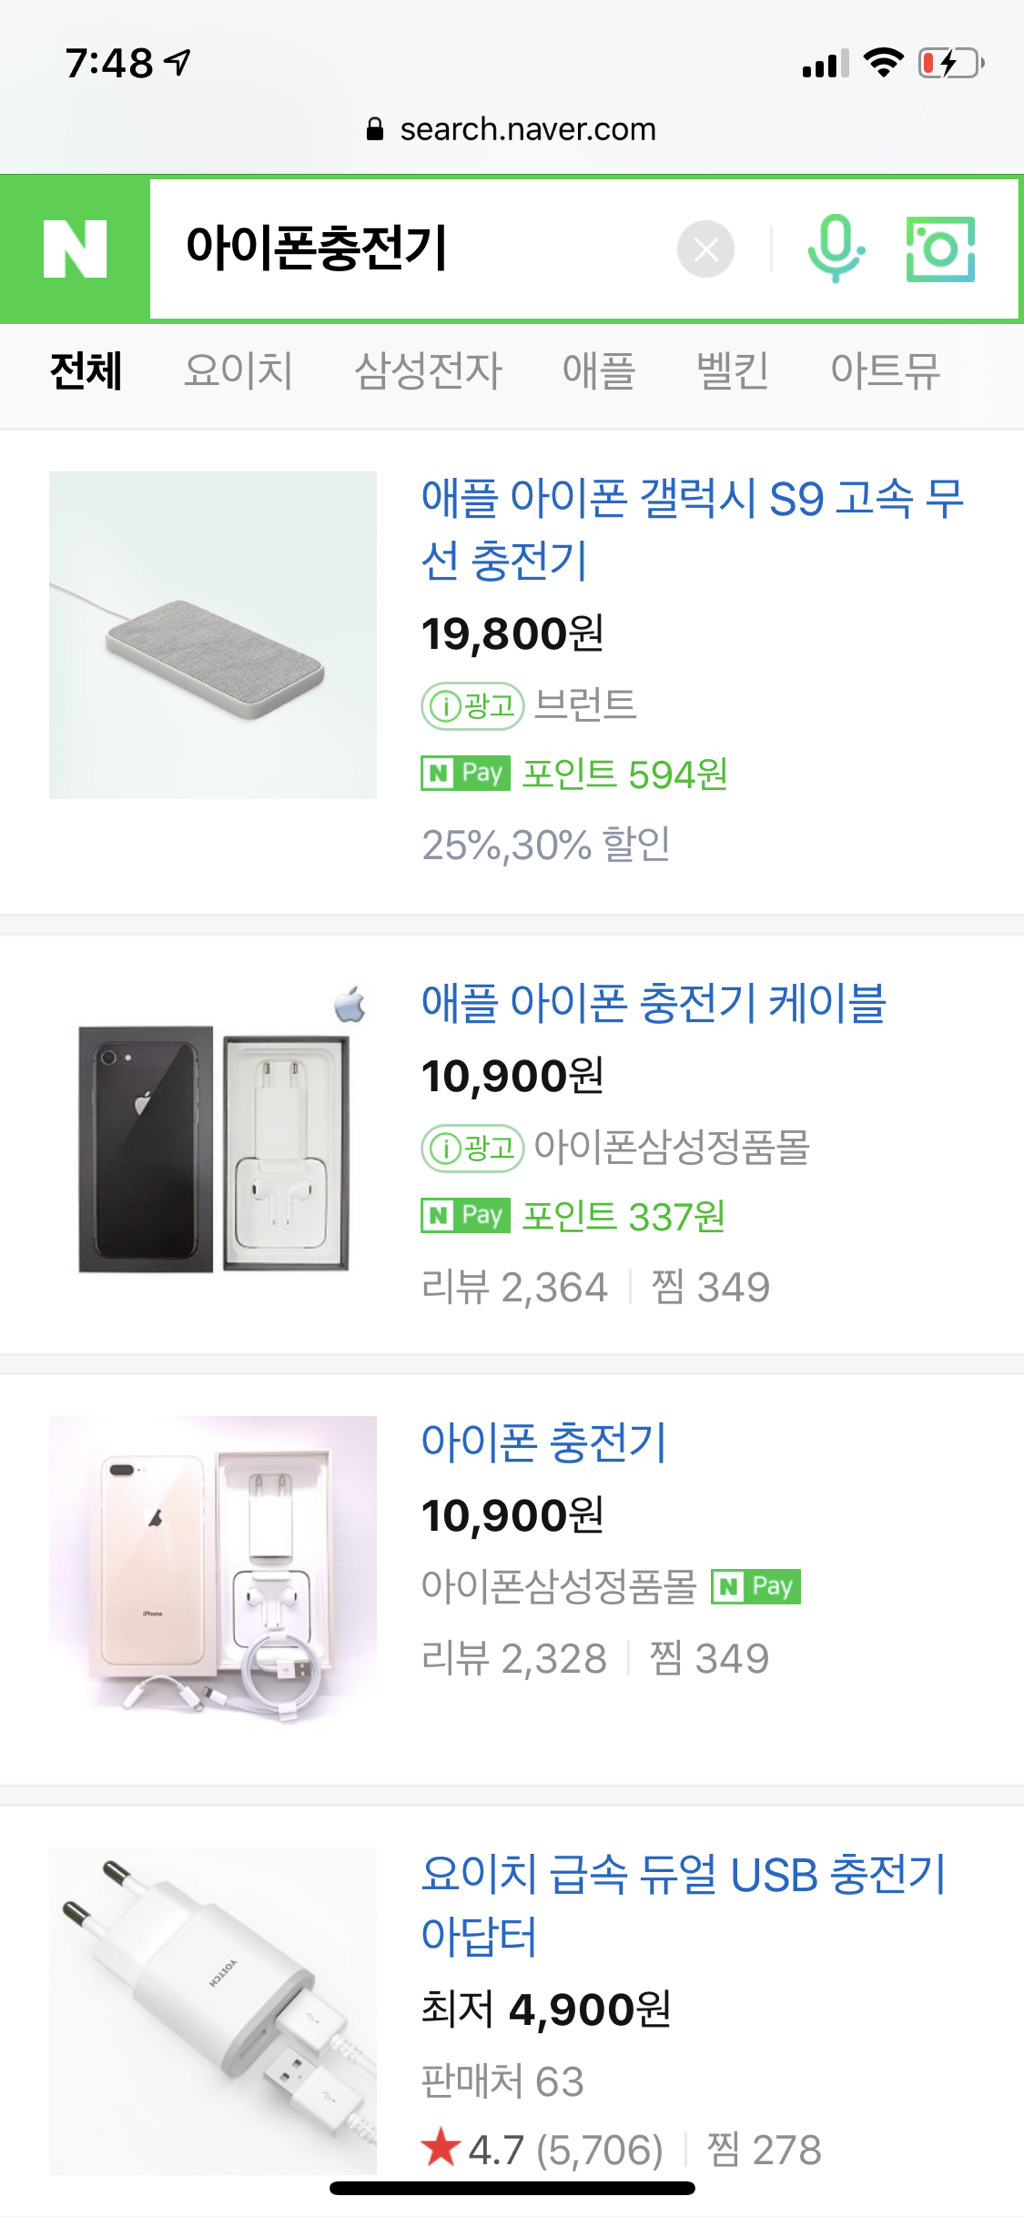The width and height of the screenshot is (1024, 2217).
Task: Switch to the 요이치 brand tab
Action: 238,371
